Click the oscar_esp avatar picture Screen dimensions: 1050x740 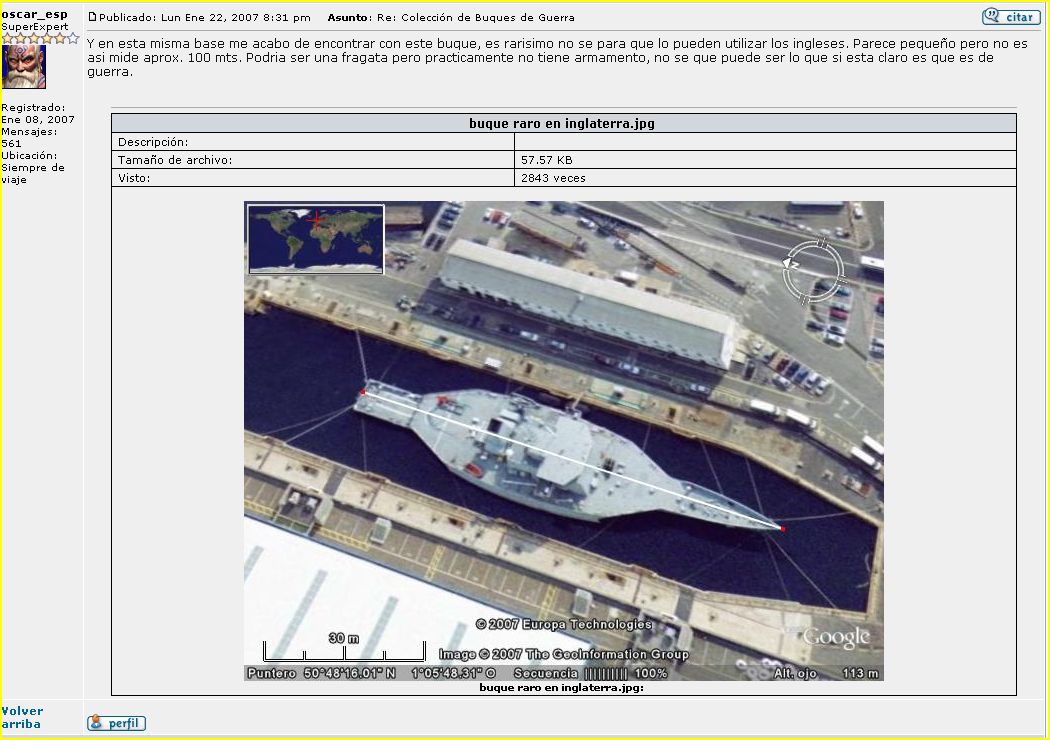point(24,67)
